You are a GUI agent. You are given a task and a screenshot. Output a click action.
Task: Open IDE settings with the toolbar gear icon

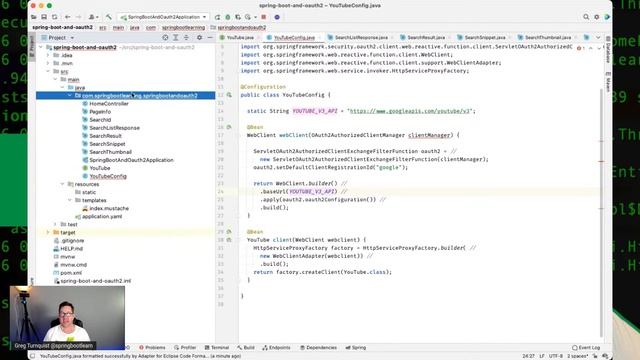[x=597, y=17]
